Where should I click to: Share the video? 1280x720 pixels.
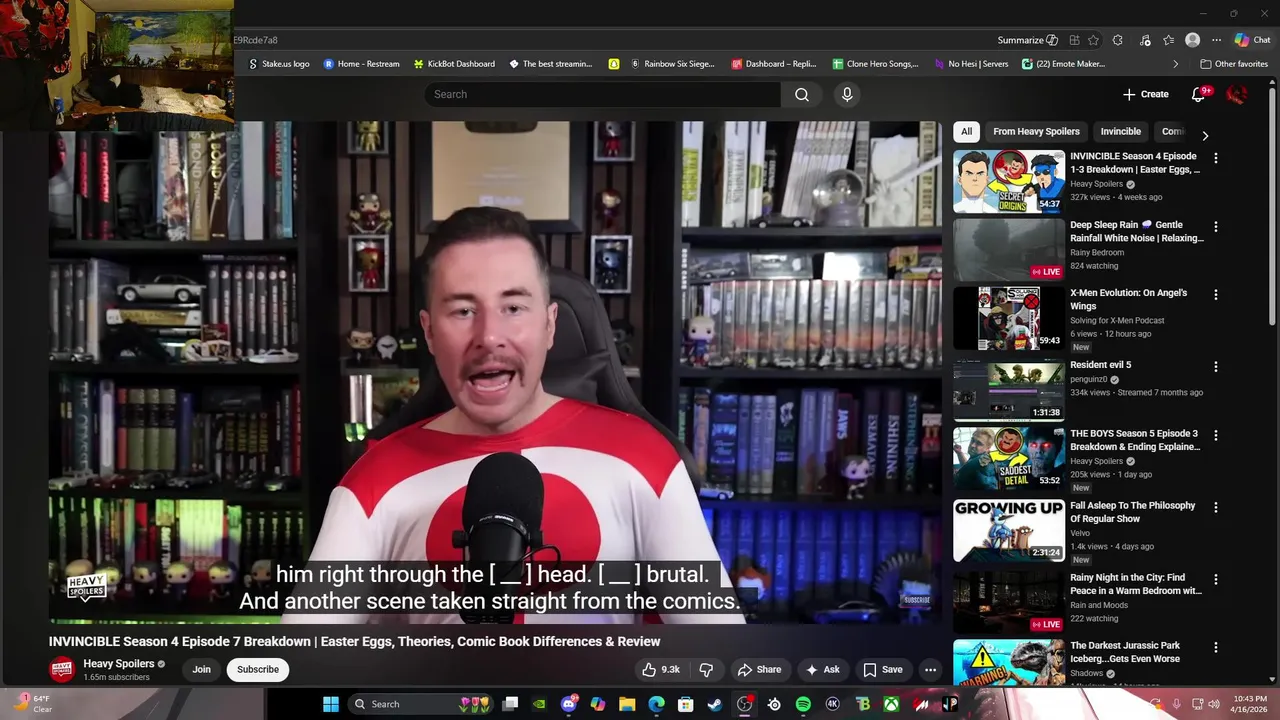point(759,670)
